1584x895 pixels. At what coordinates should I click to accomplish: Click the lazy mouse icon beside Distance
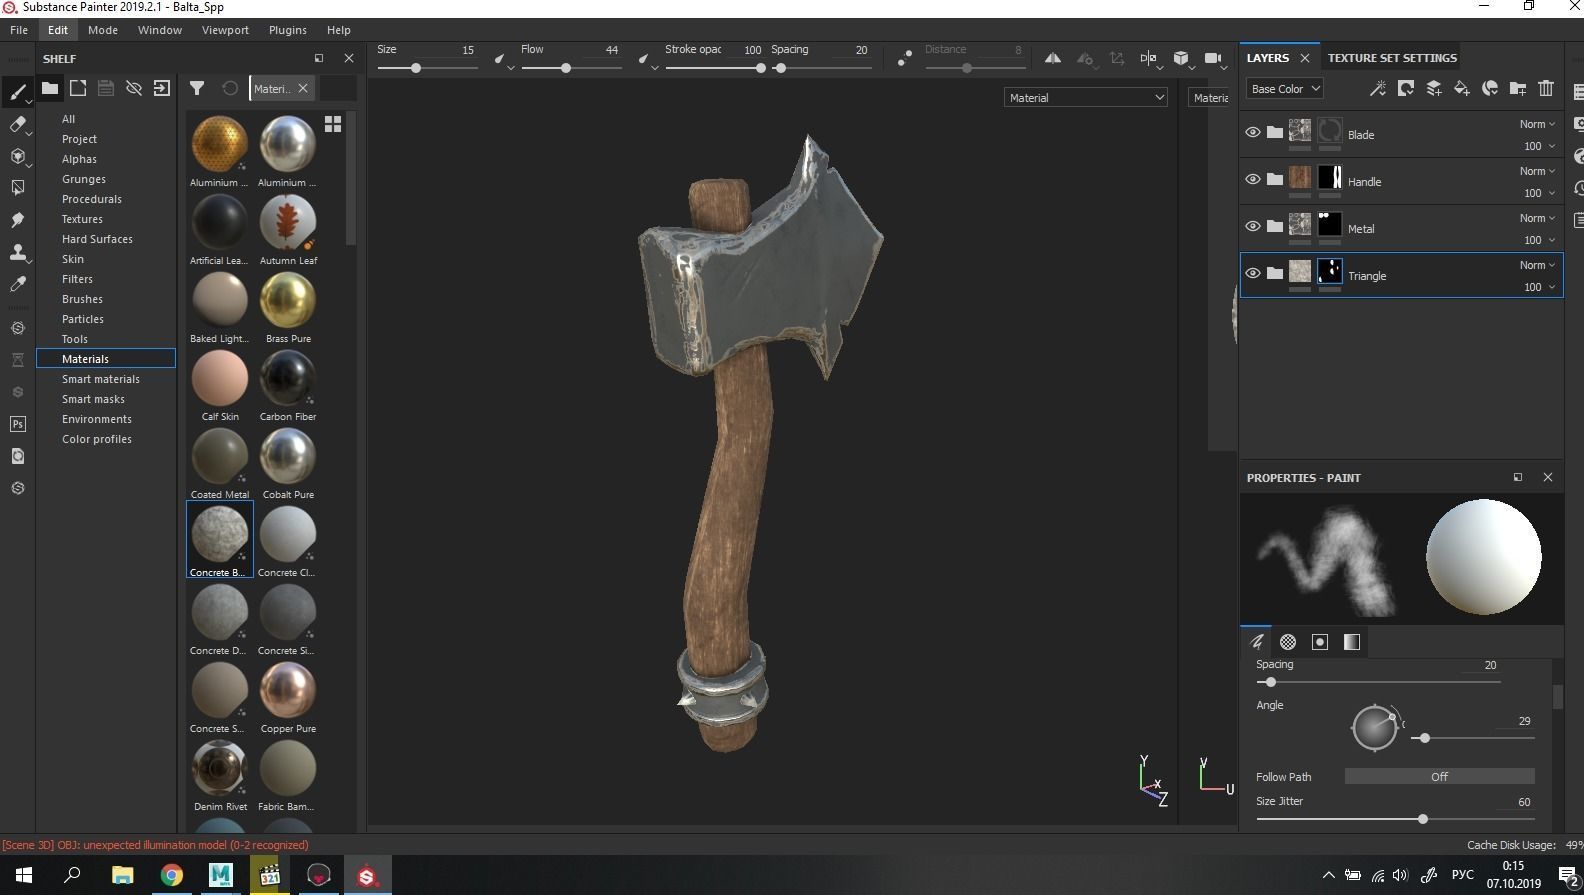(904, 59)
